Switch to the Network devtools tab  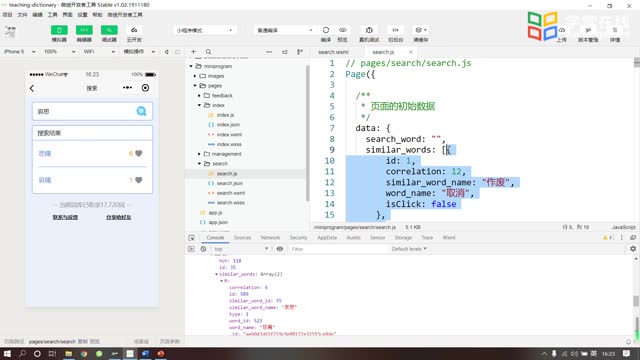tap(270, 238)
